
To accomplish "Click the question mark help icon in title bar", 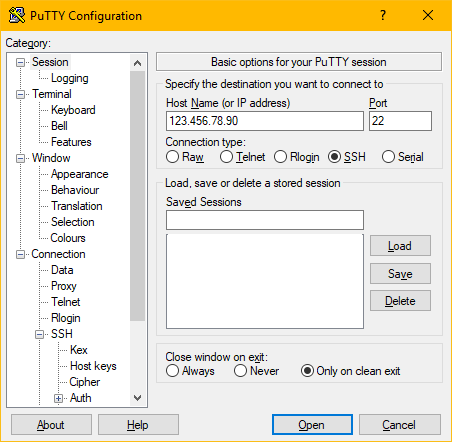I will coord(383,15).
